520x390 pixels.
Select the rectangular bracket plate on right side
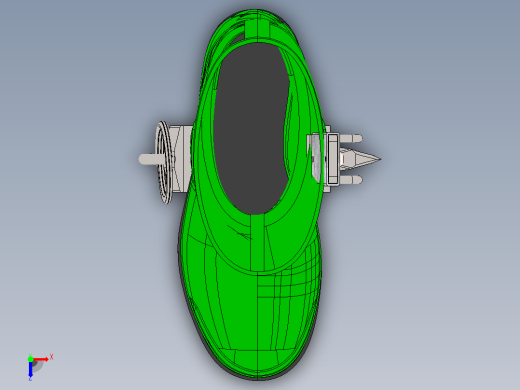(333, 159)
